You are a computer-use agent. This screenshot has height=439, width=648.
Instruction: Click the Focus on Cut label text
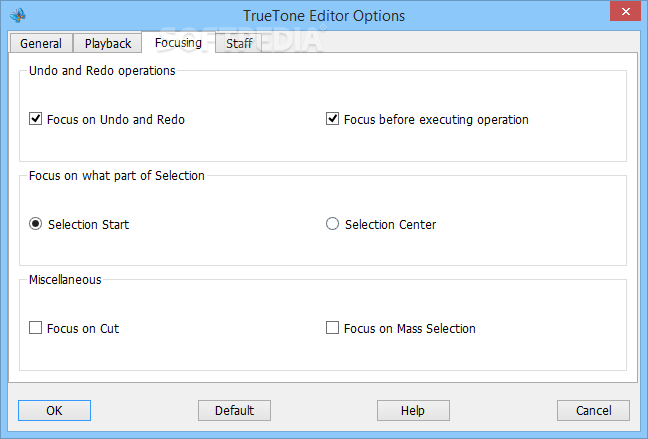[x=83, y=329]
